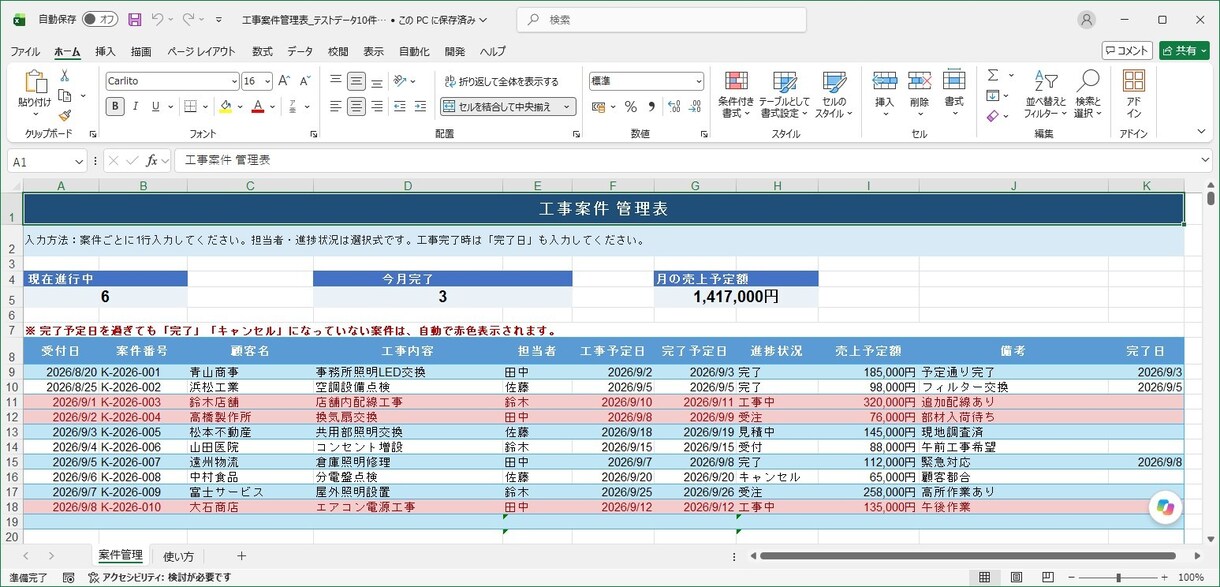Open the Name Box dropdown arrow
1220x587 pixels.
point(79,161)
